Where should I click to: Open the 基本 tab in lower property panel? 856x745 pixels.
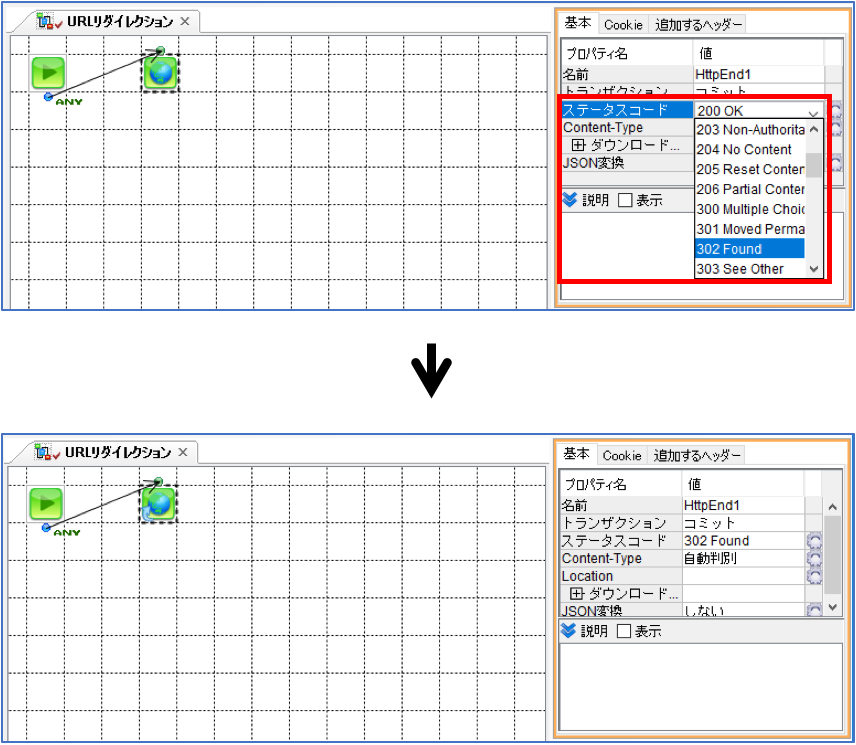pos(576,454)
